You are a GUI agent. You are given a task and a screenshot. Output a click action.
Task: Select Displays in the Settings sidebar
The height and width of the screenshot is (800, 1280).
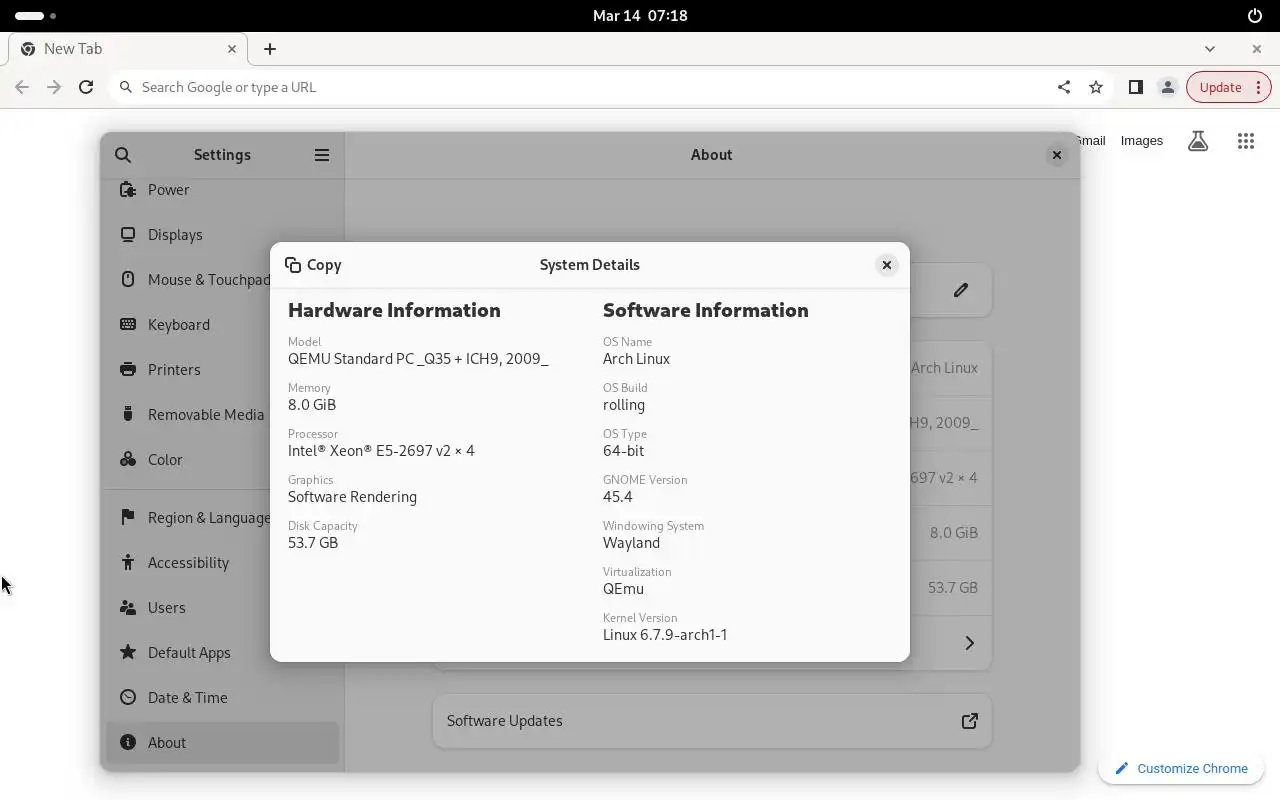pyautogui.click(x=175, y=235)
